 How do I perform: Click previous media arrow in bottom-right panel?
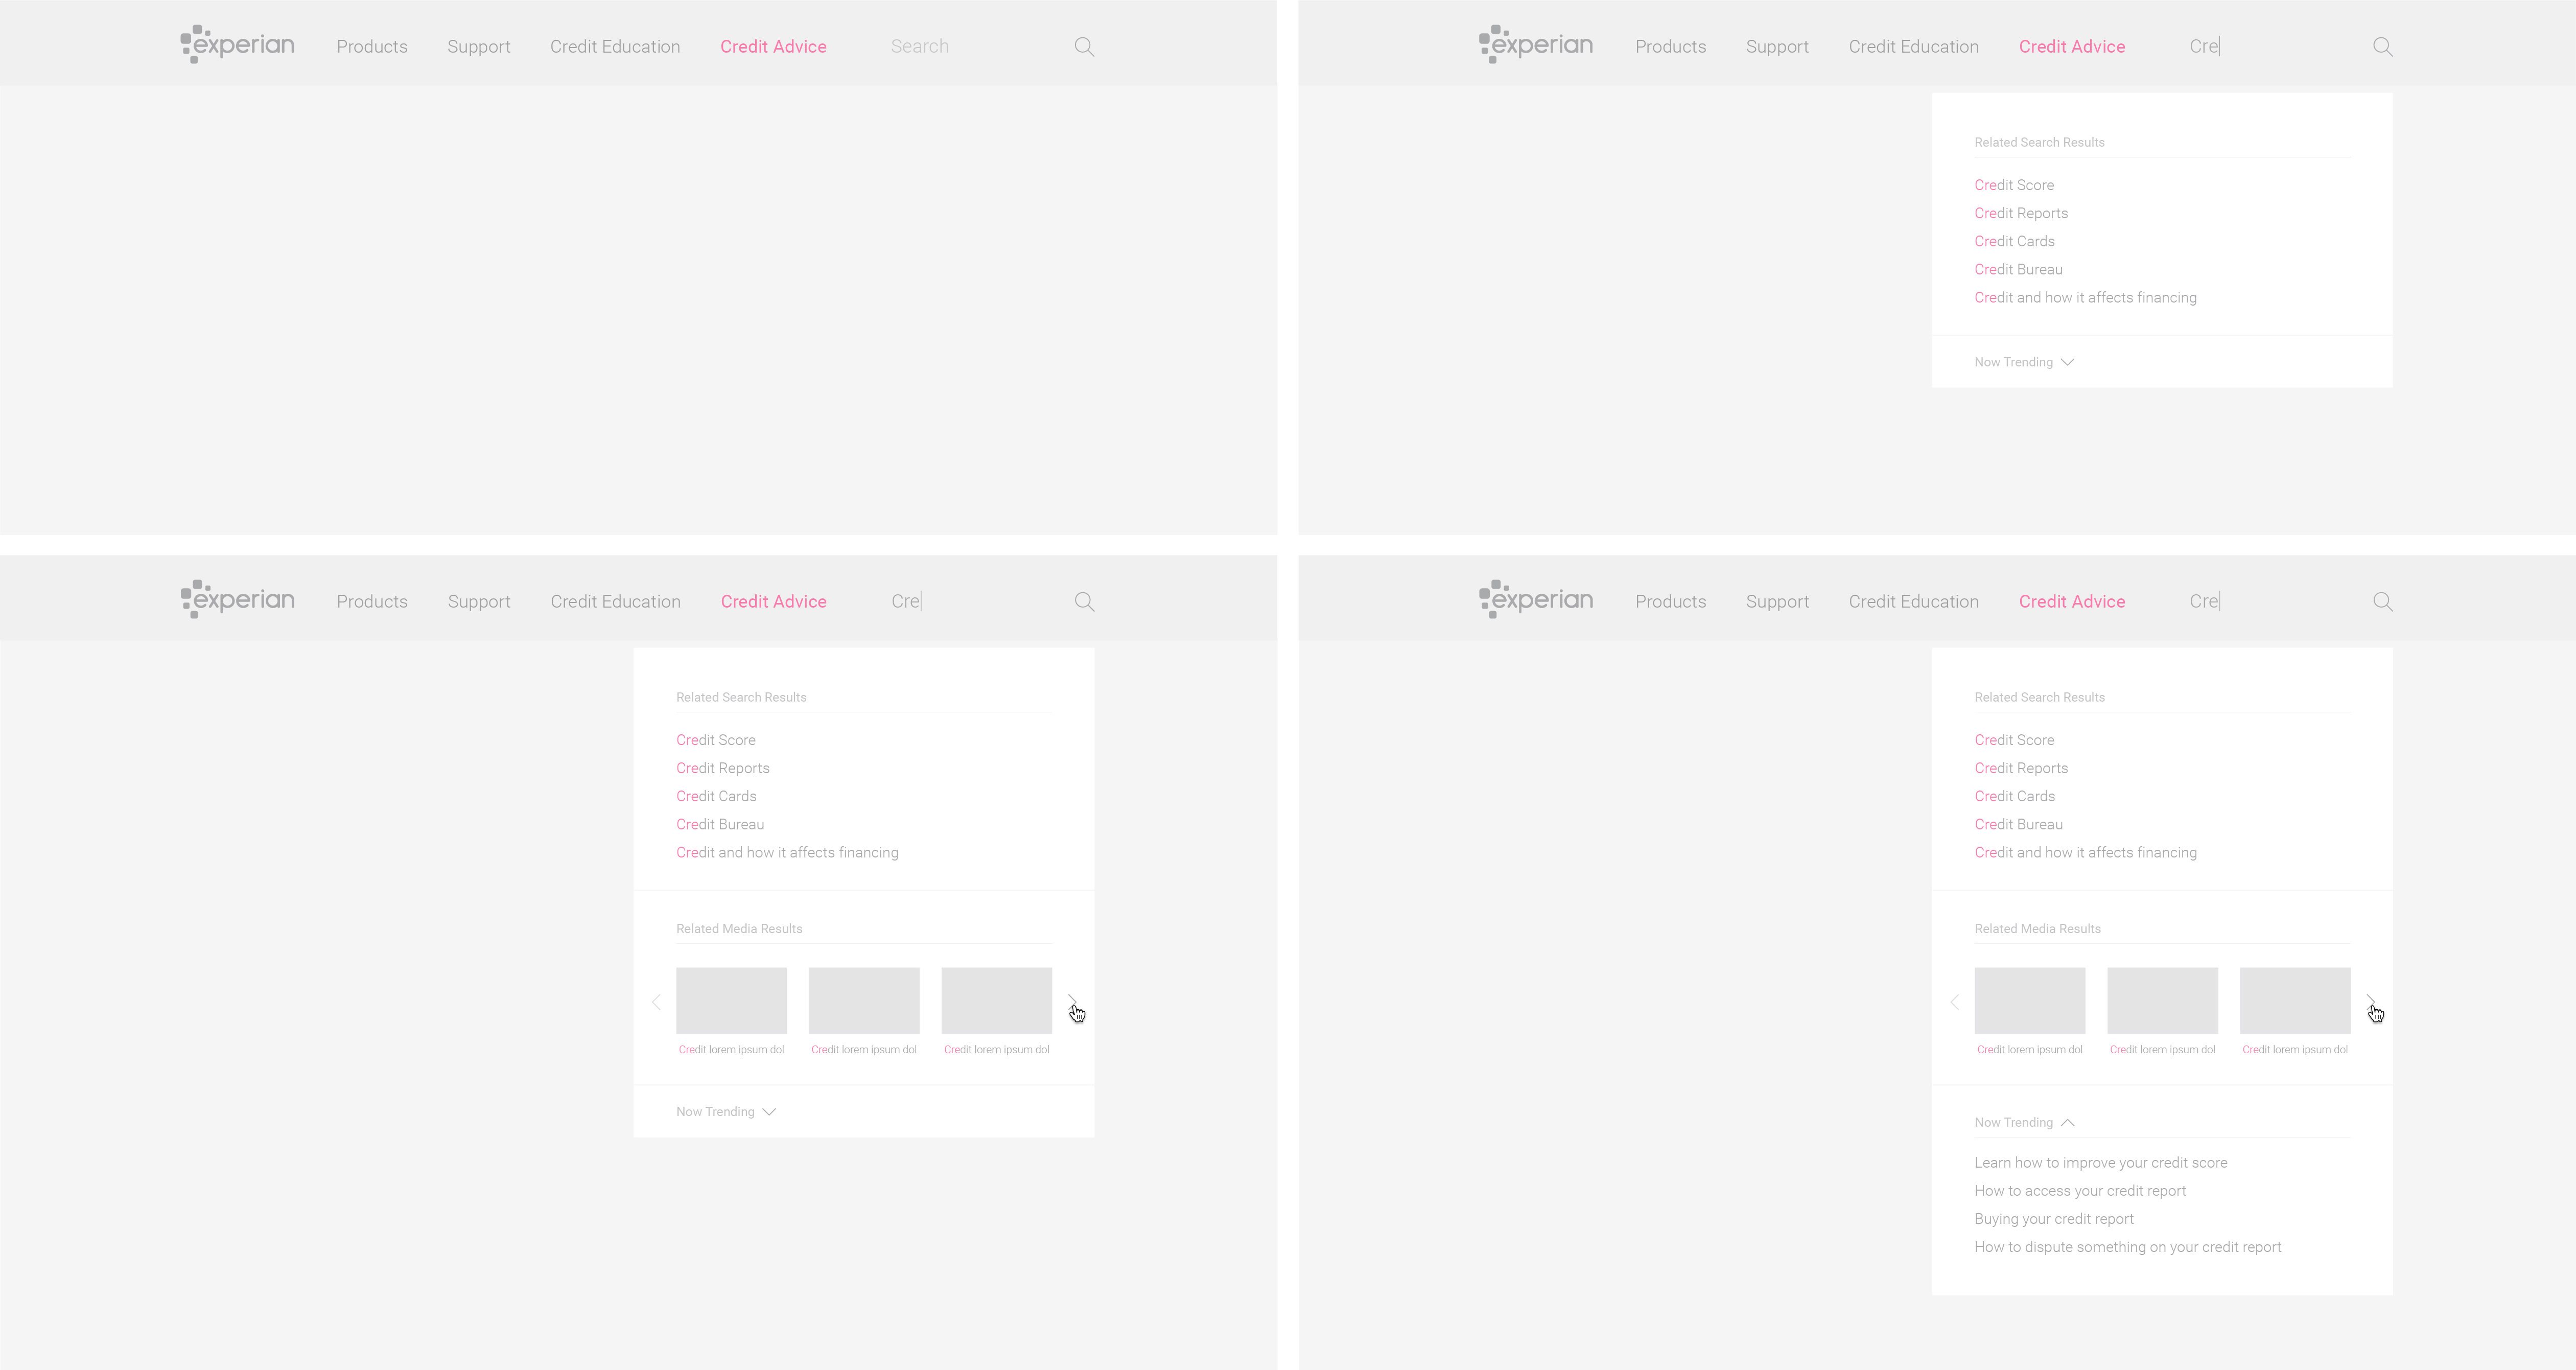point(1955,1002)
